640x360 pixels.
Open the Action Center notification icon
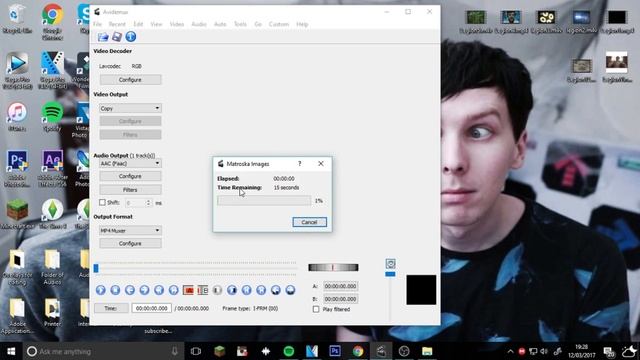pos(609,351)
